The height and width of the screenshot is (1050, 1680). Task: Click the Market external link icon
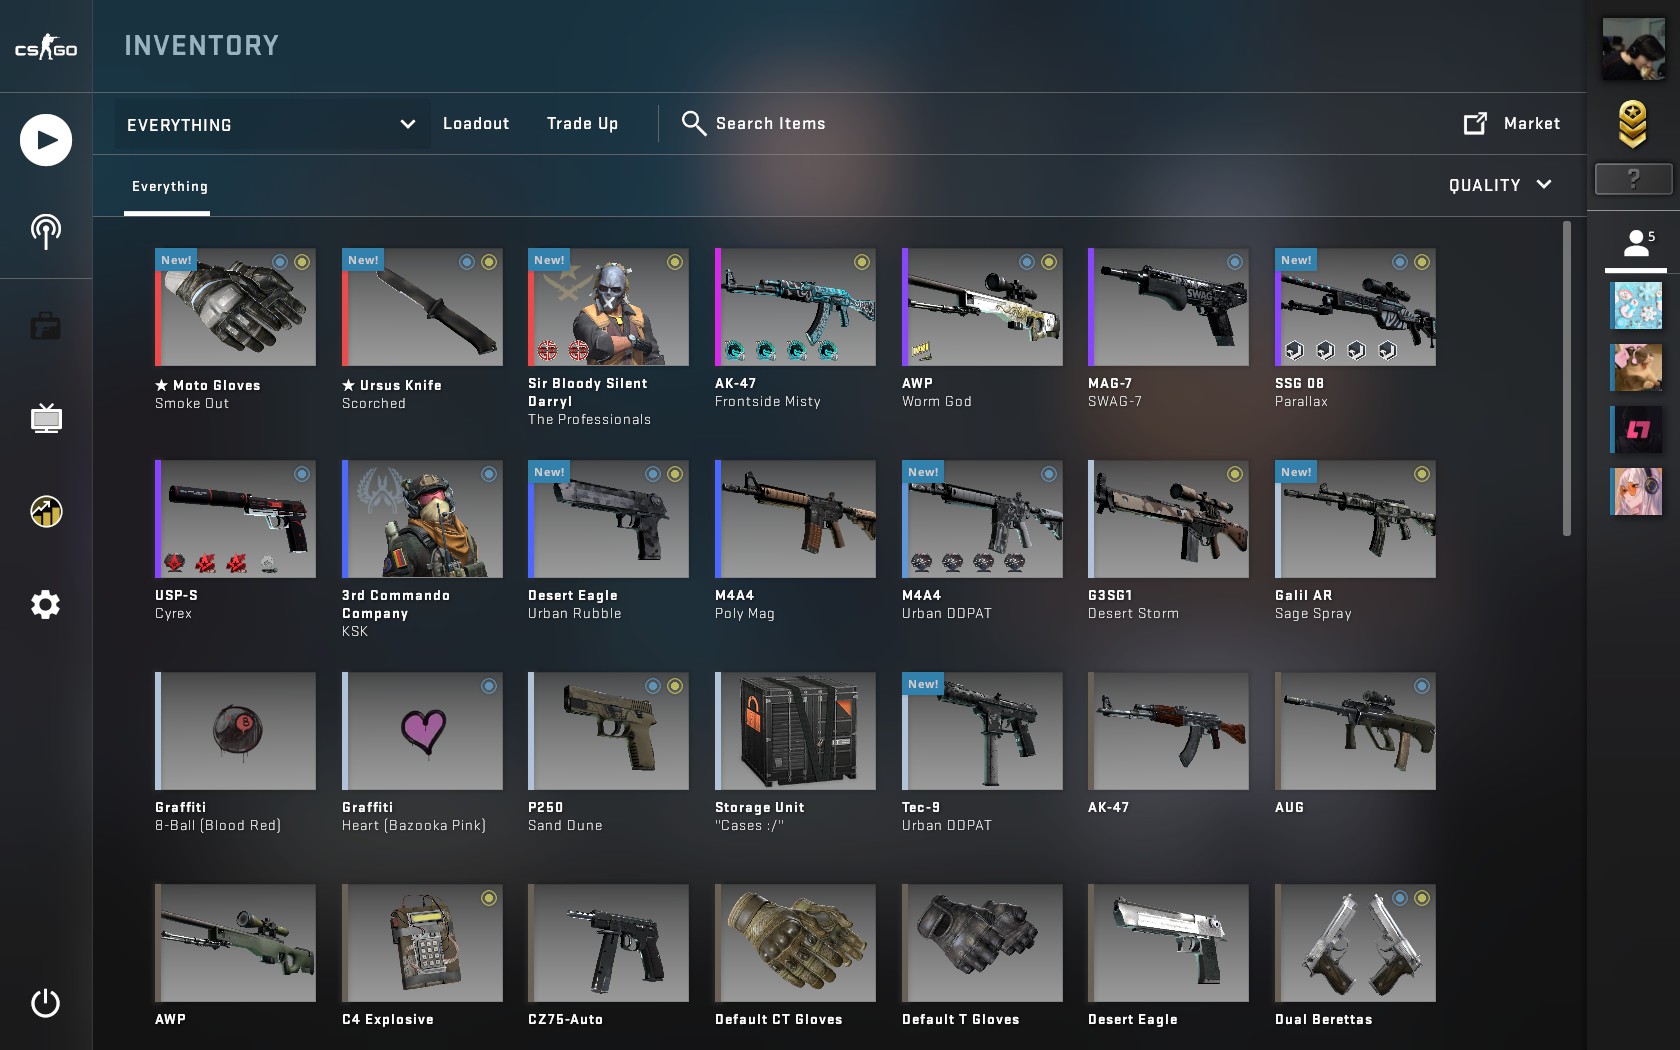click(x=1476, y=123)
